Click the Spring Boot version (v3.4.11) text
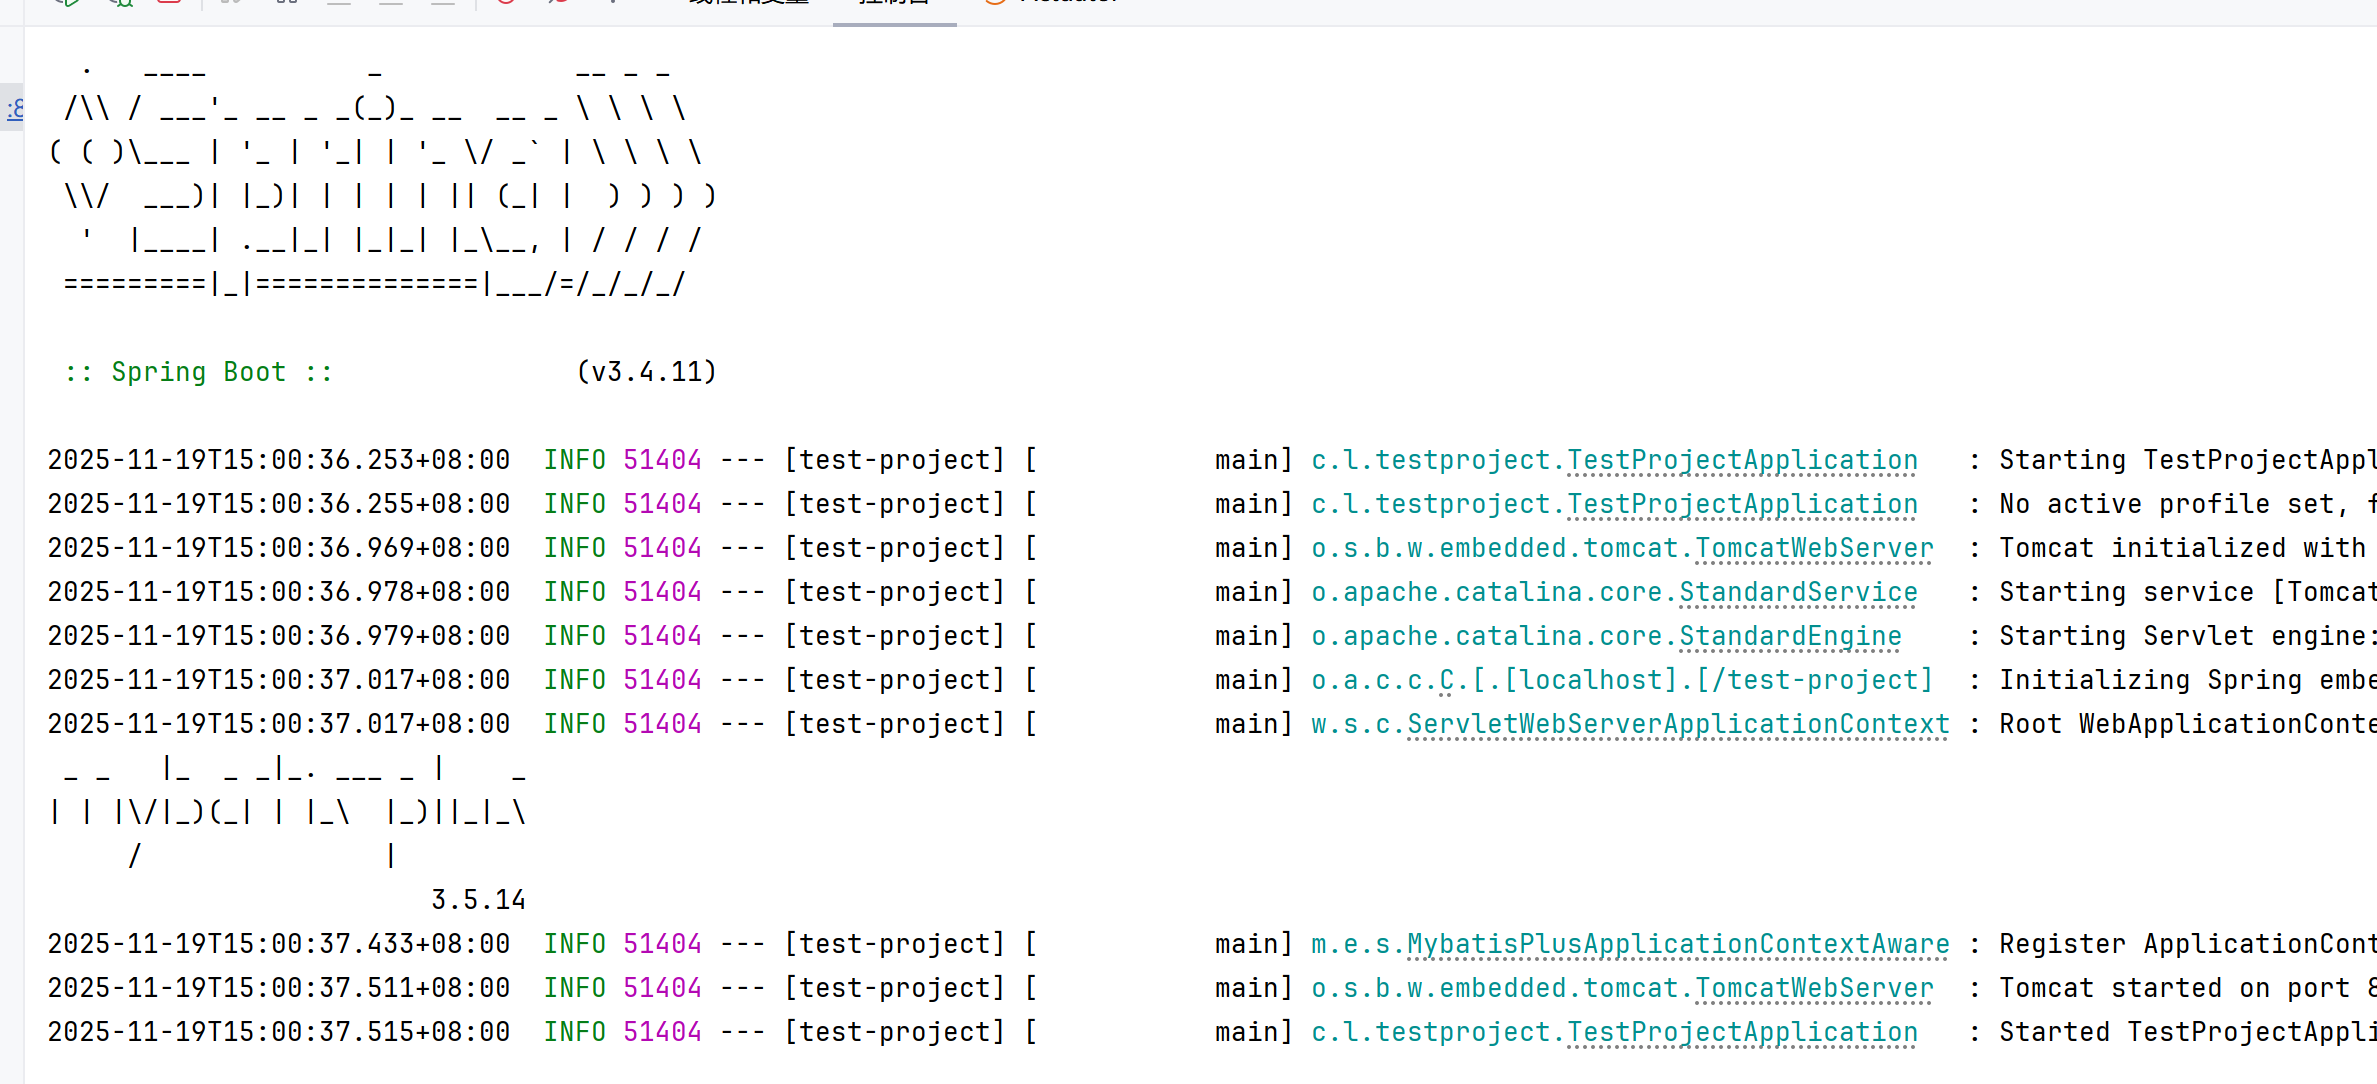 646,372
